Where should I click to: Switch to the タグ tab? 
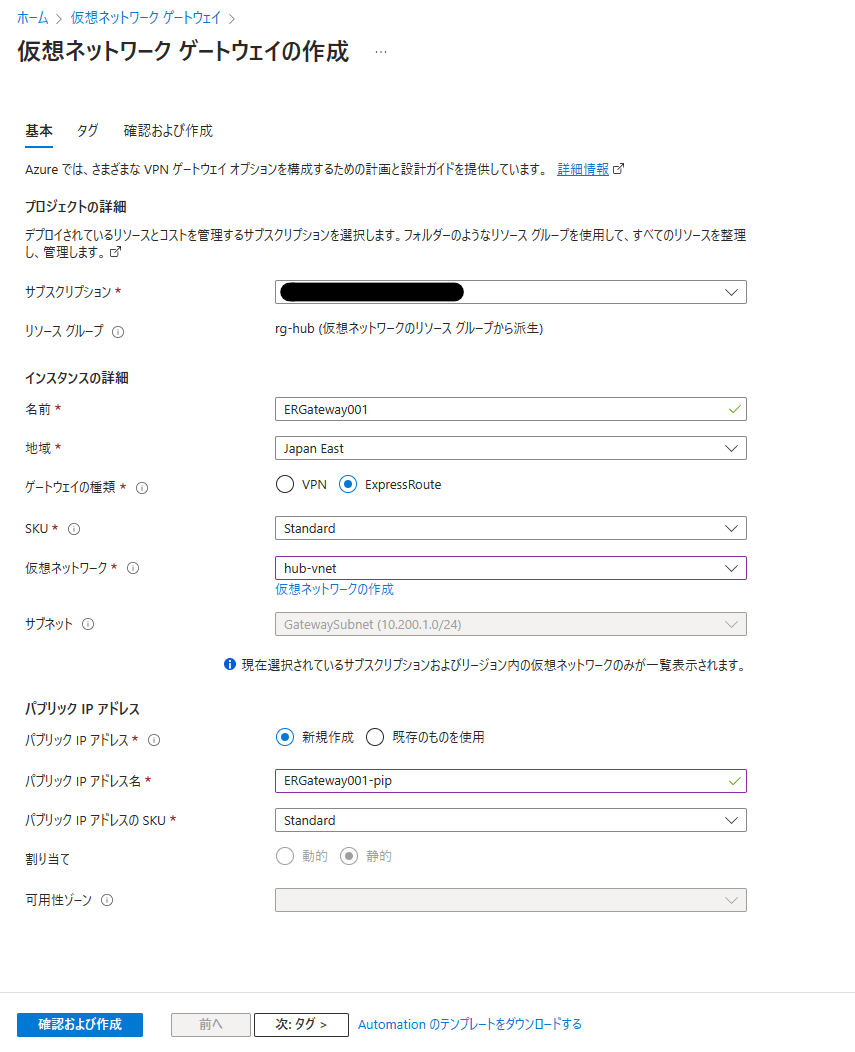87,131
